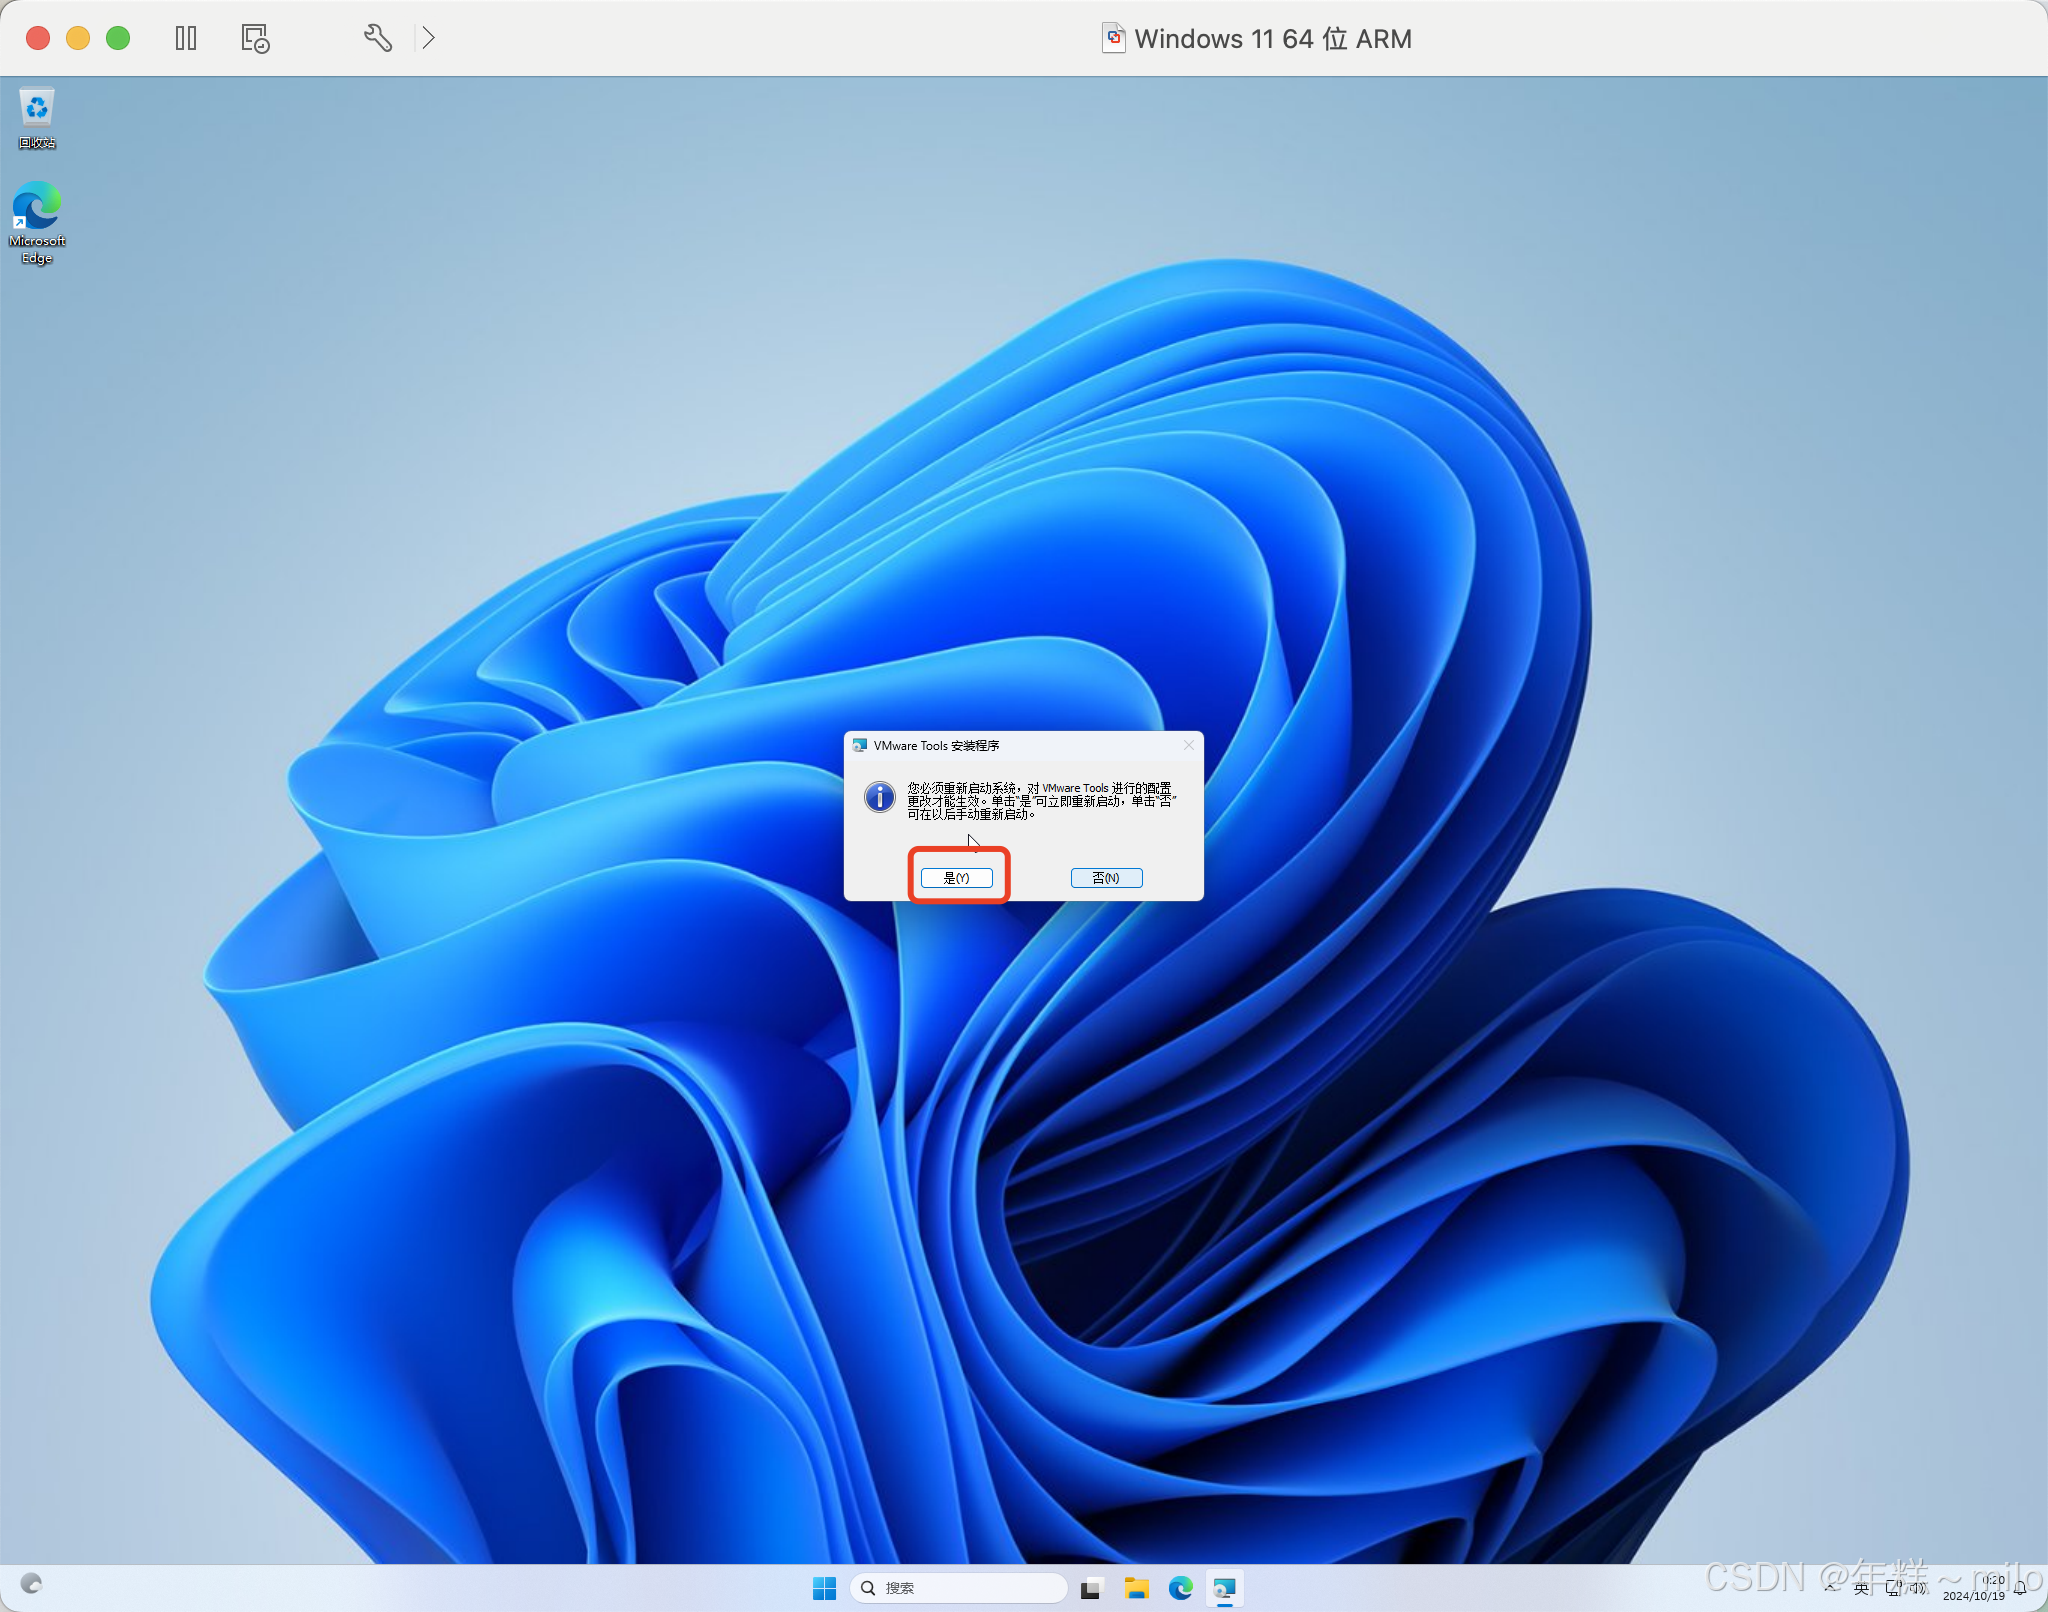This screenshot has height=1612, width=2048.
Task: Open the VM snapshot icon in the toolbar
Action: point(255,38)
